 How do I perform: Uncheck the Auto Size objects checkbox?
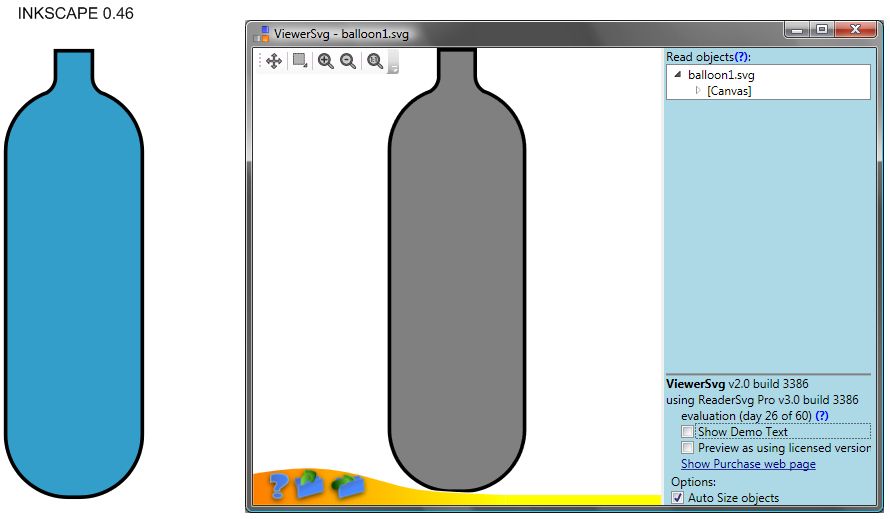point(677,498)
